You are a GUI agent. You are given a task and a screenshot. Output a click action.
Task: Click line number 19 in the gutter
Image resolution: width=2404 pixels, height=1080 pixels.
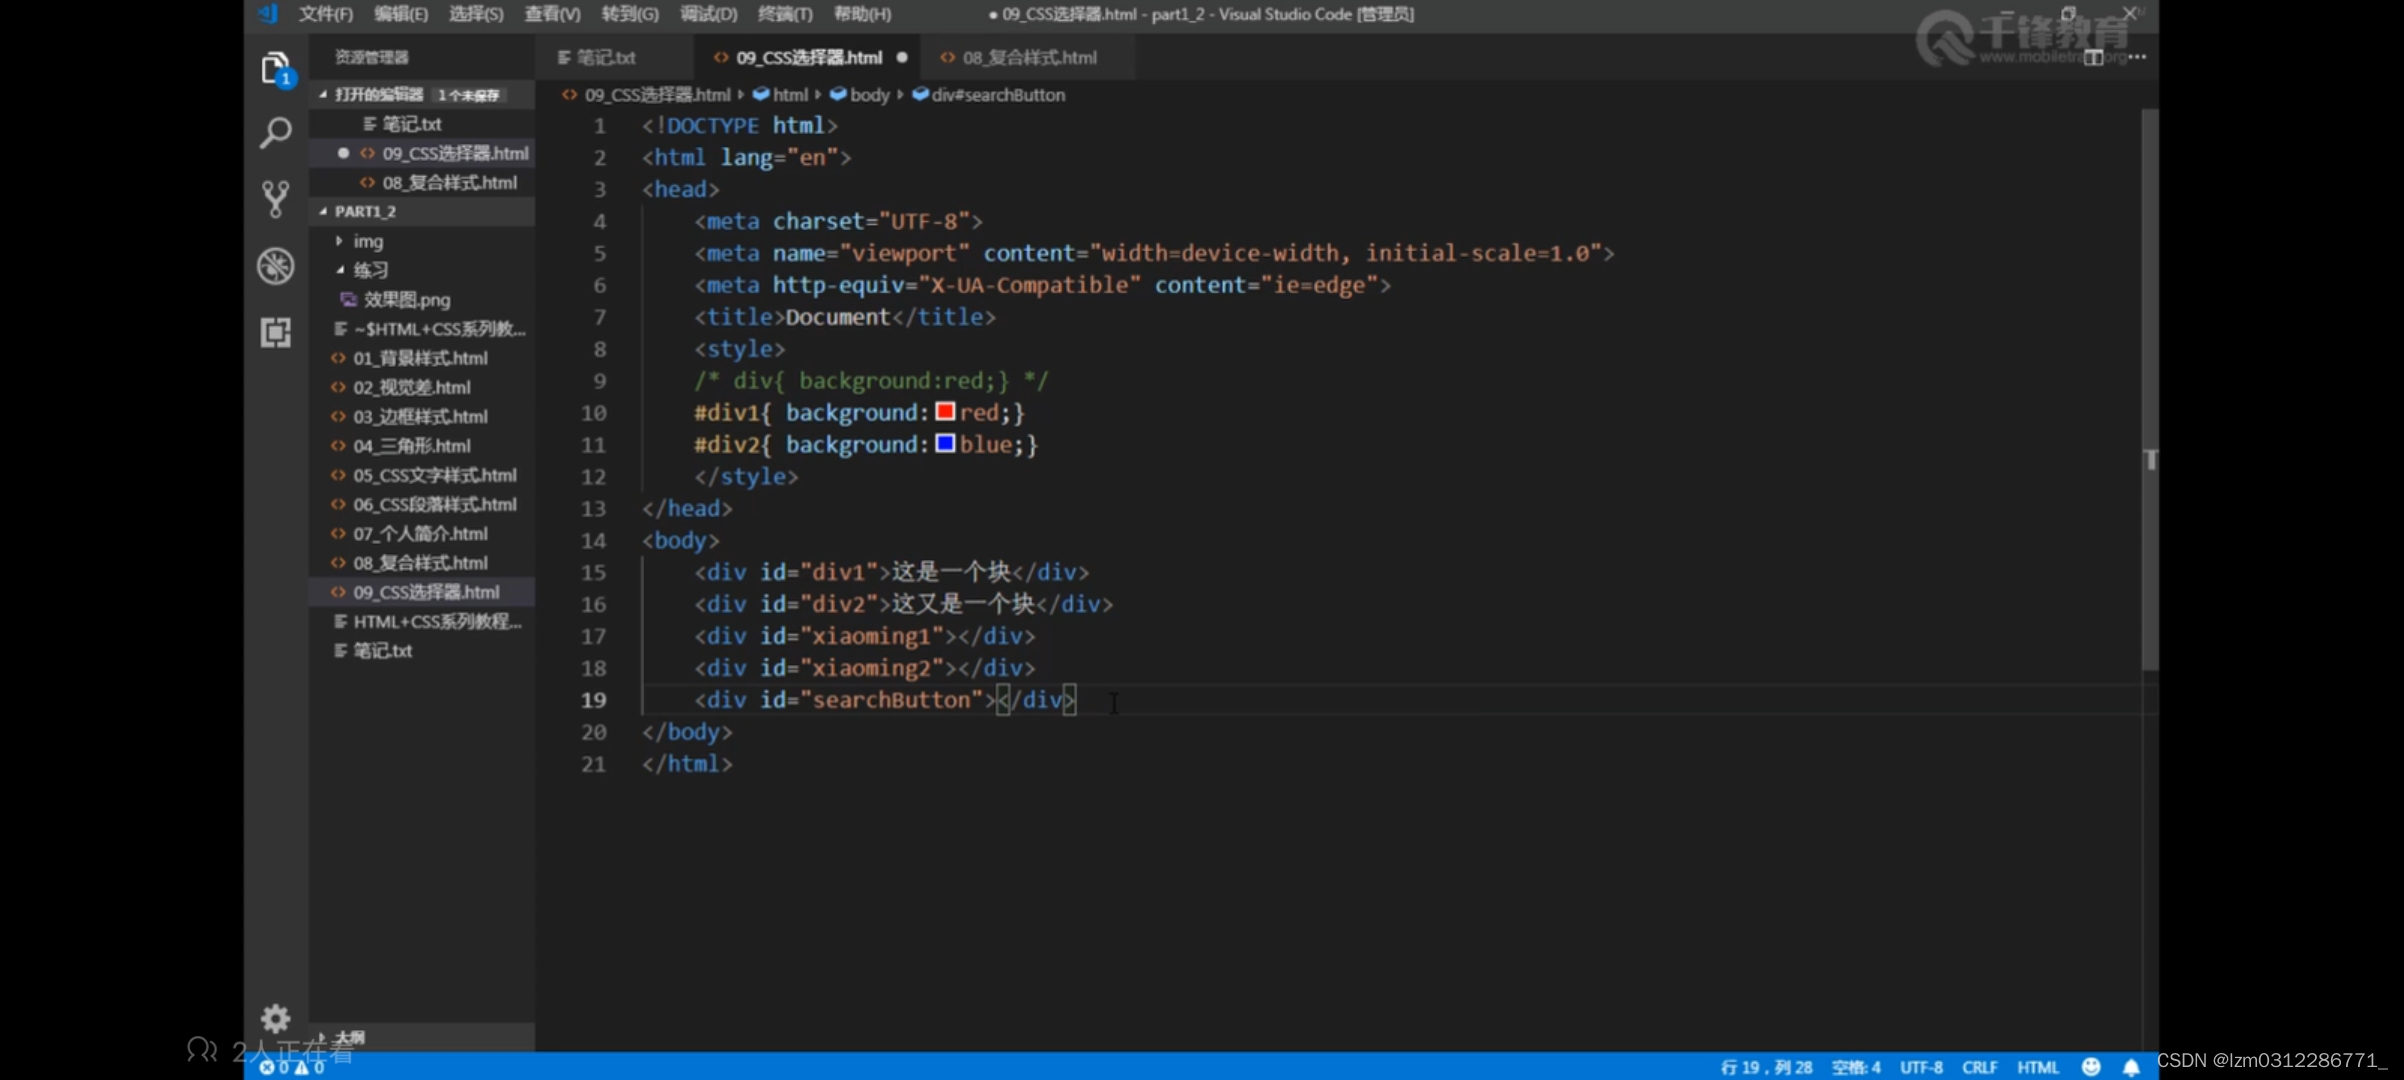(594, 700)
